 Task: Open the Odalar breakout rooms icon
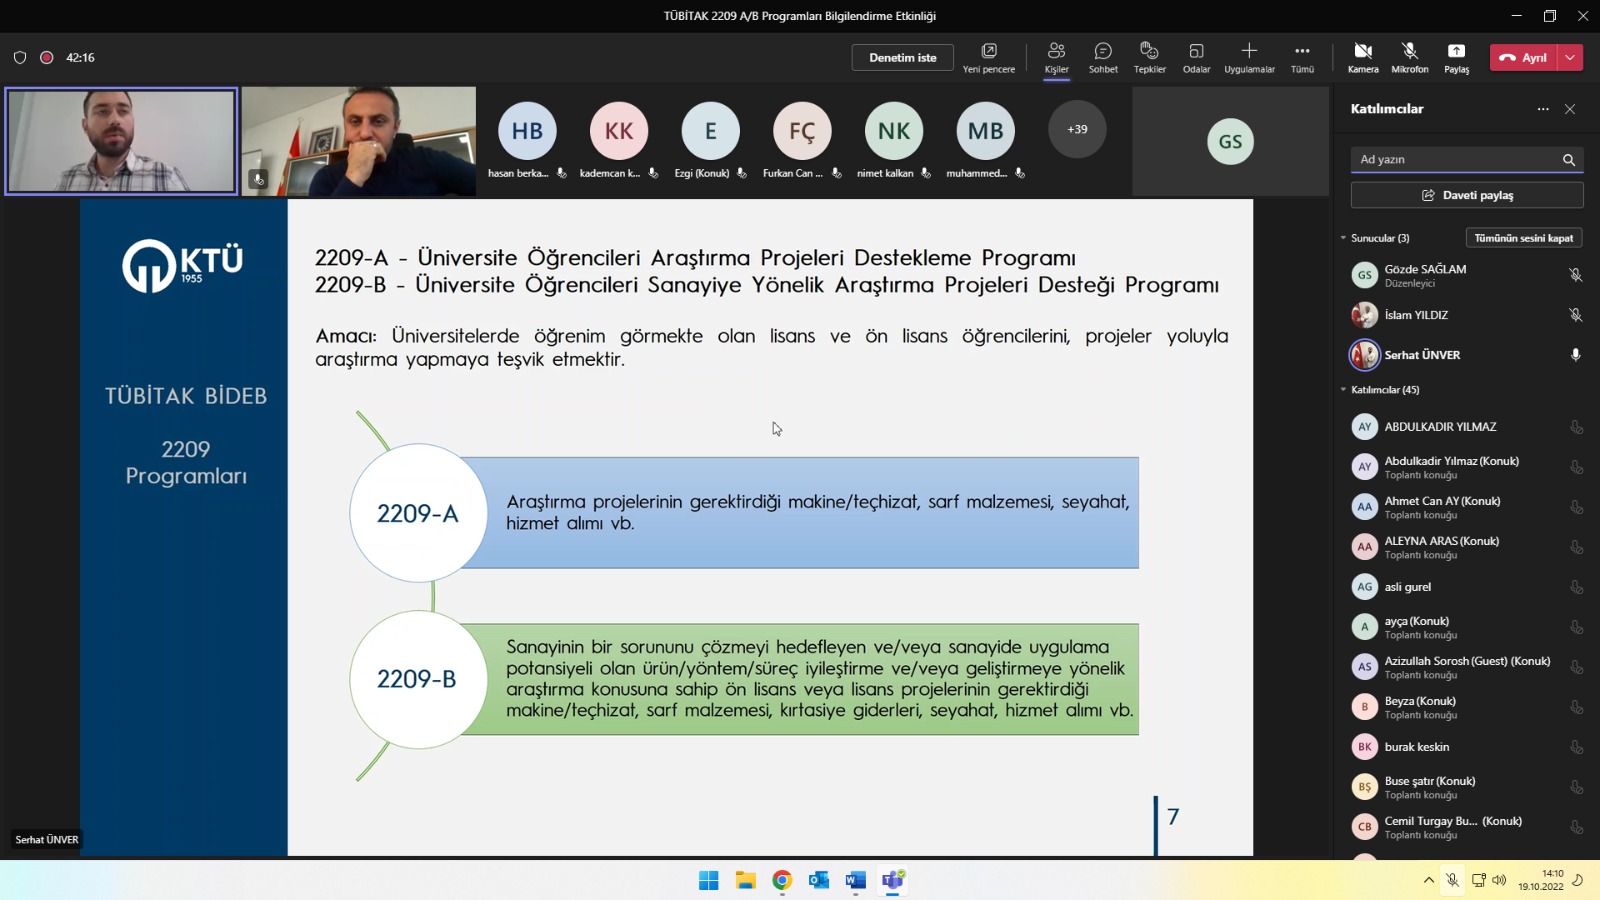[1196, 52]
